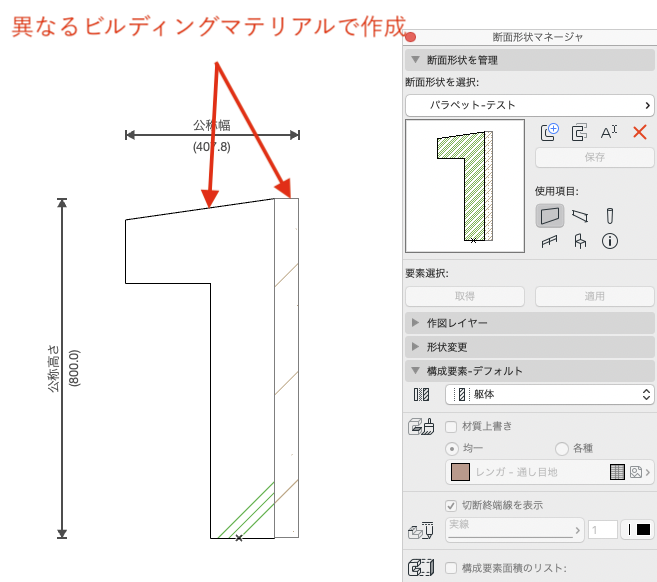
Task: Select the column usage icon
Action: tap(610, 216)
